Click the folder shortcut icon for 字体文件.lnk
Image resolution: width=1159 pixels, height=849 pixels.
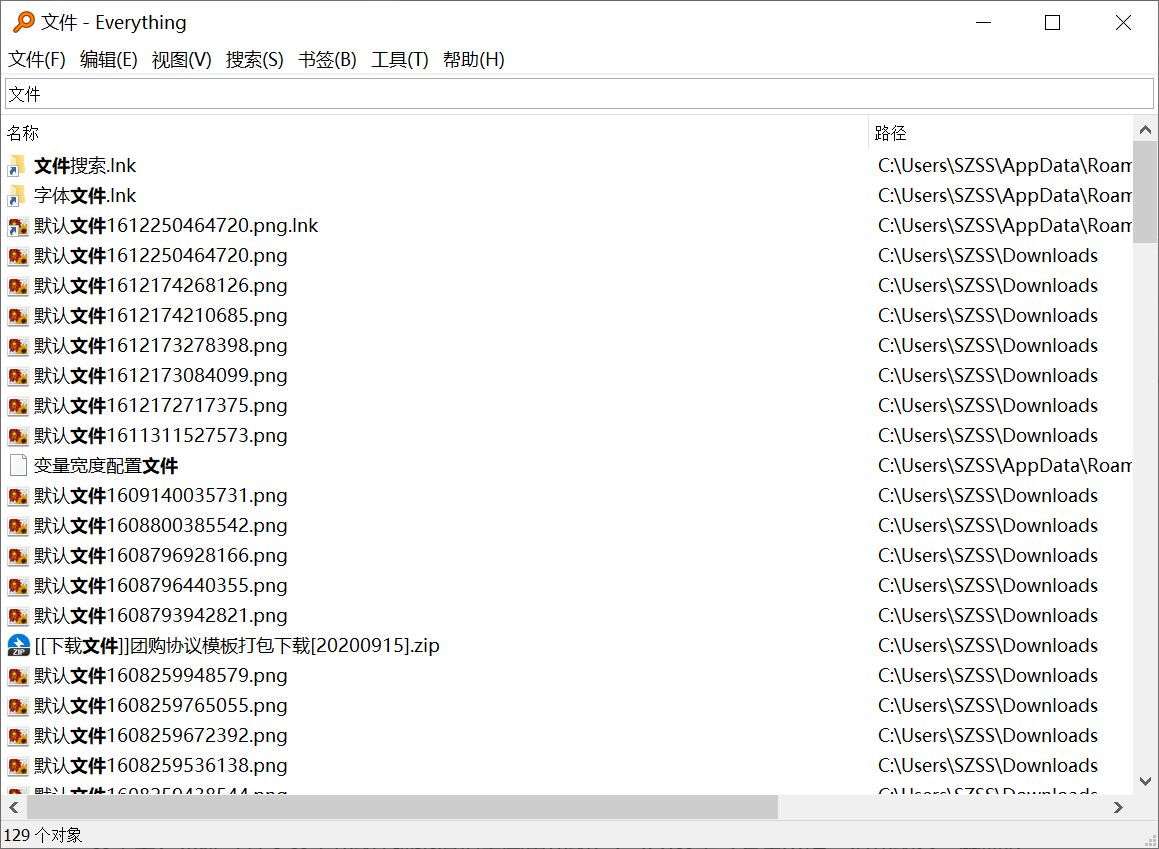click(17, 196)
